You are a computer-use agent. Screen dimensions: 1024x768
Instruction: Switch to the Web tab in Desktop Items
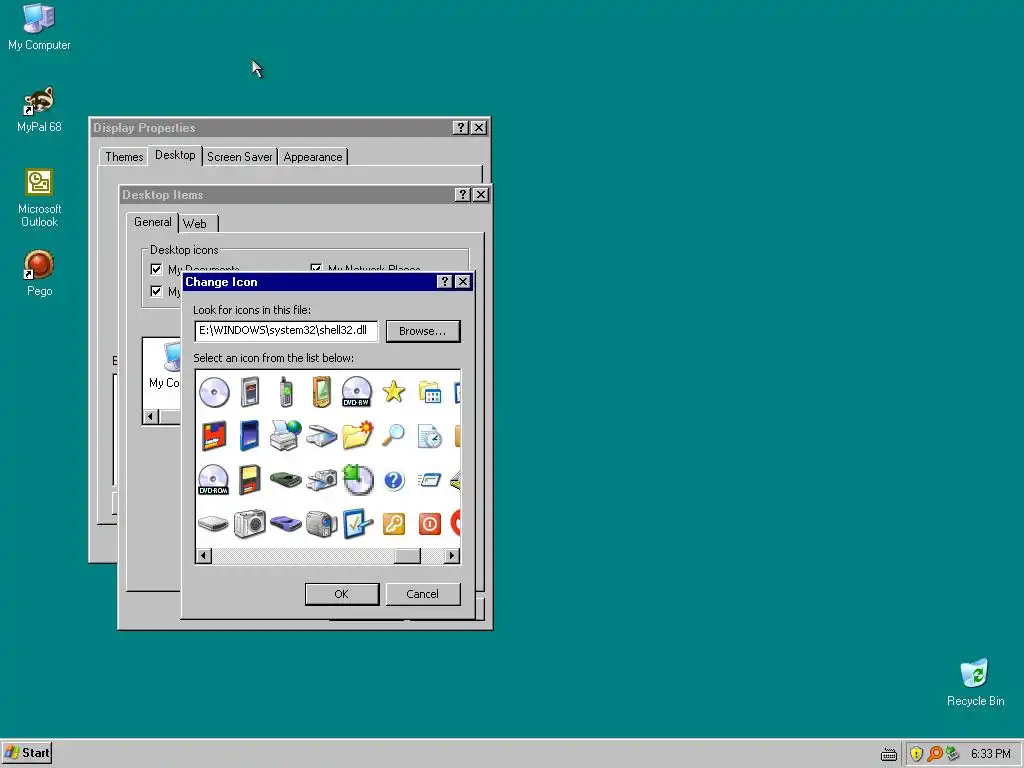pyautogui.click(x=195, y=223)
